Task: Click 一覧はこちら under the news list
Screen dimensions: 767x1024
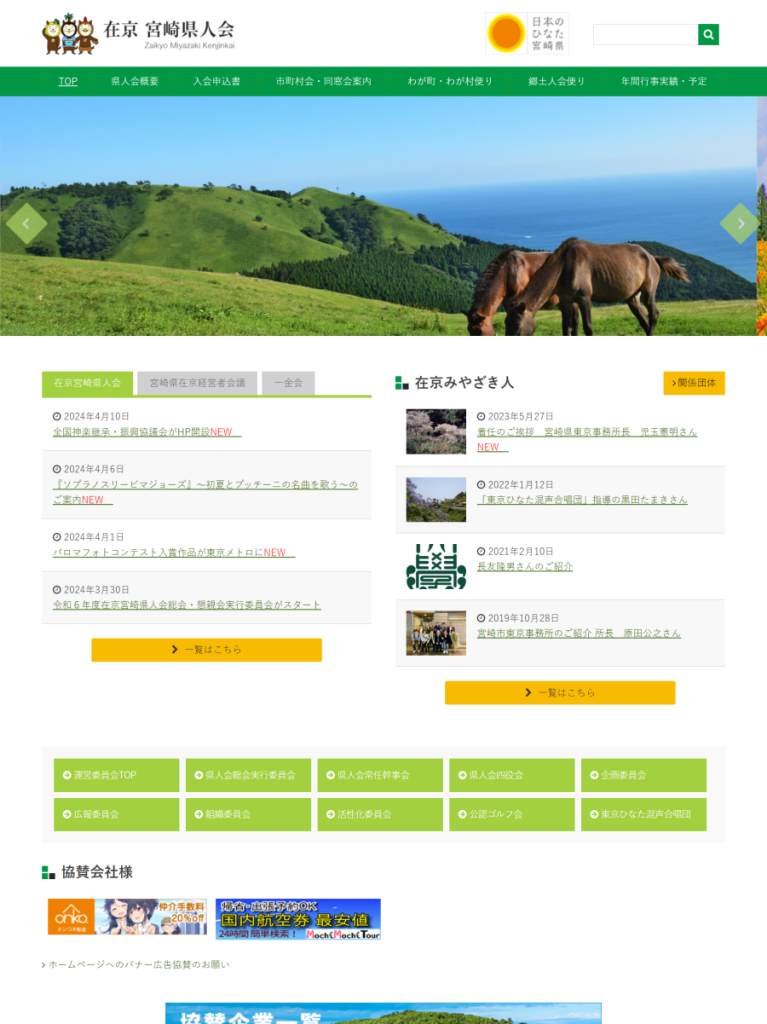Action: tap(206, 650)
